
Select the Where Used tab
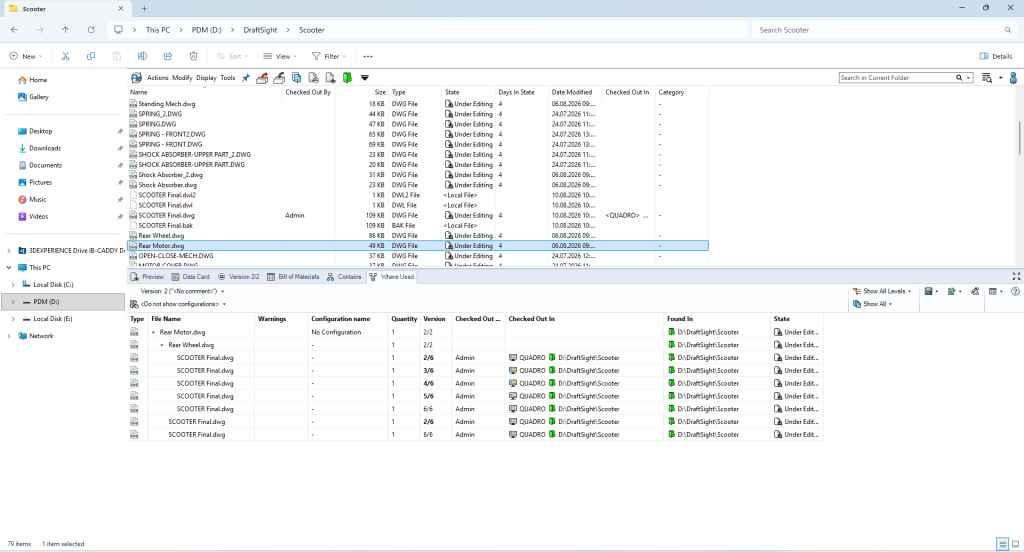point(392,277)
